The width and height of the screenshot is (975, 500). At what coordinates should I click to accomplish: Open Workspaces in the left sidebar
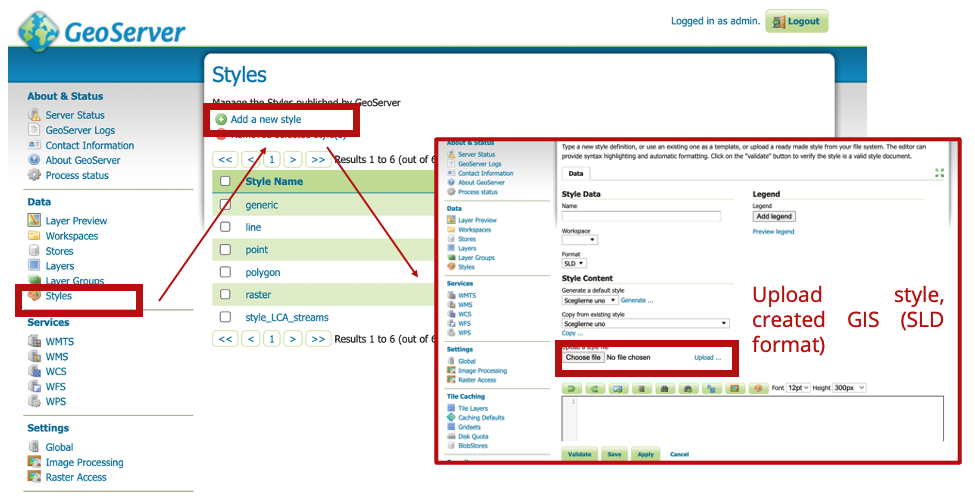(x=71, y=236)
